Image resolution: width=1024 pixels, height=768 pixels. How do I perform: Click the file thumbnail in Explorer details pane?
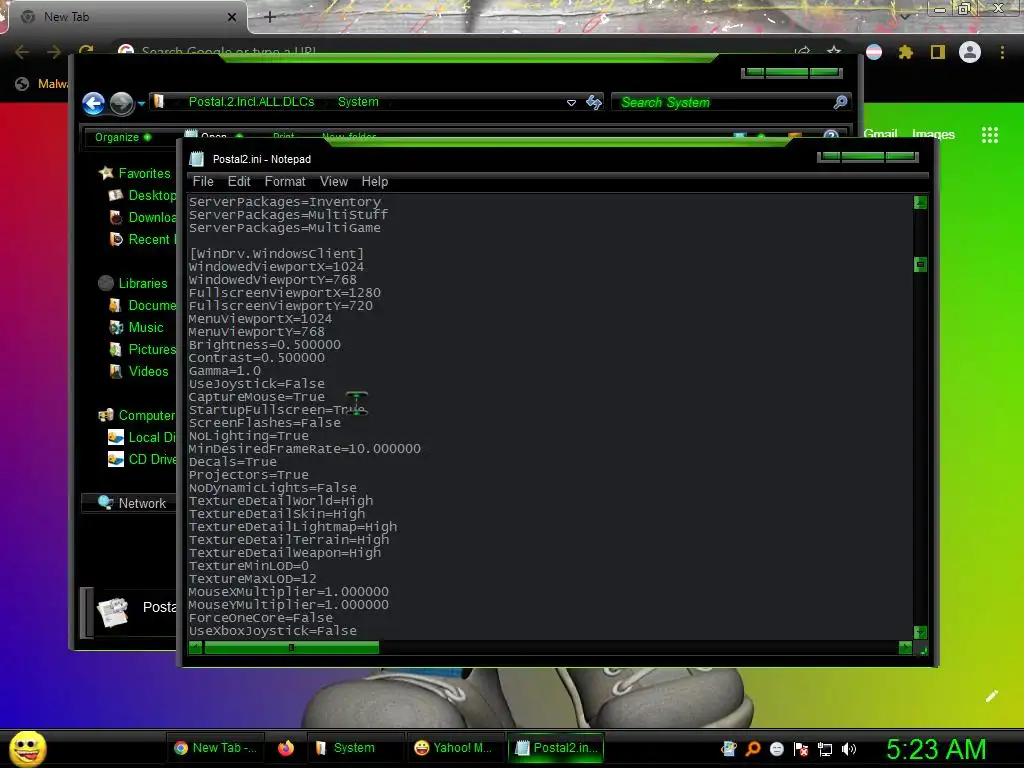[112, 612]
